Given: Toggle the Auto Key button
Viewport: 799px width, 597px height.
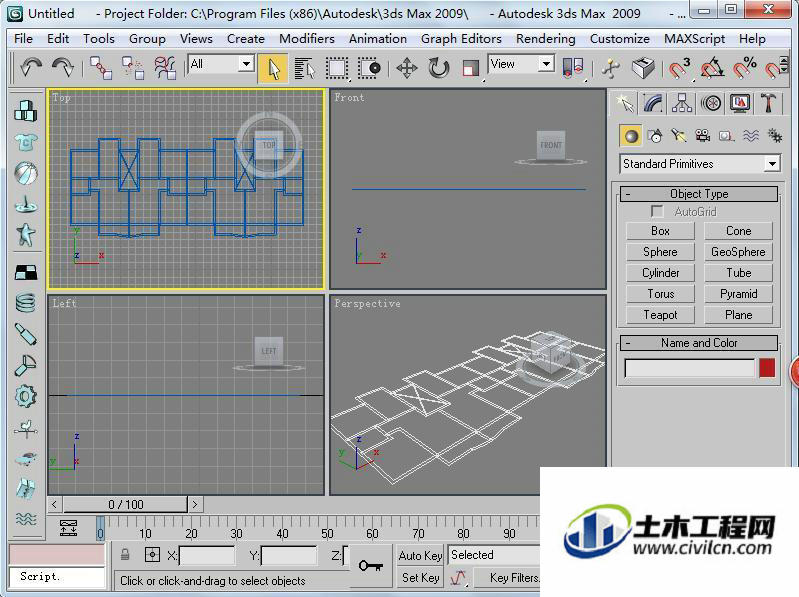Looking at the screenshot, I should [x=420, y=555].
